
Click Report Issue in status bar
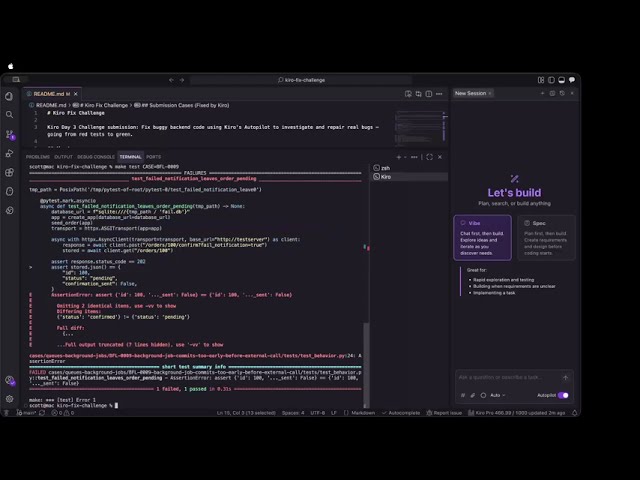444,413
